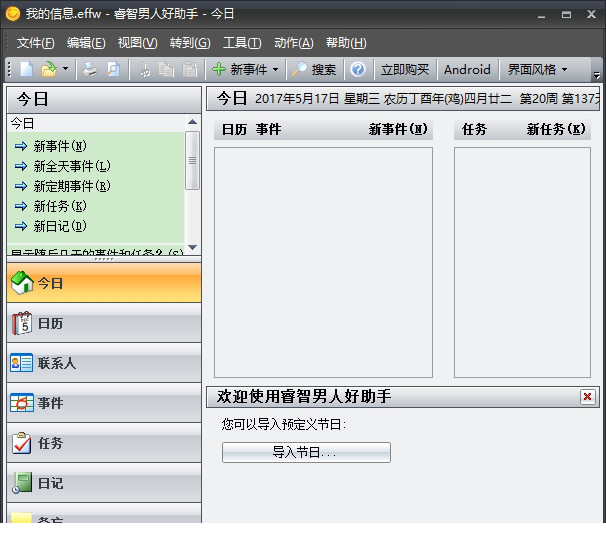
Task: Click the smiley app icon in title bar
Action: click(12, 14)
